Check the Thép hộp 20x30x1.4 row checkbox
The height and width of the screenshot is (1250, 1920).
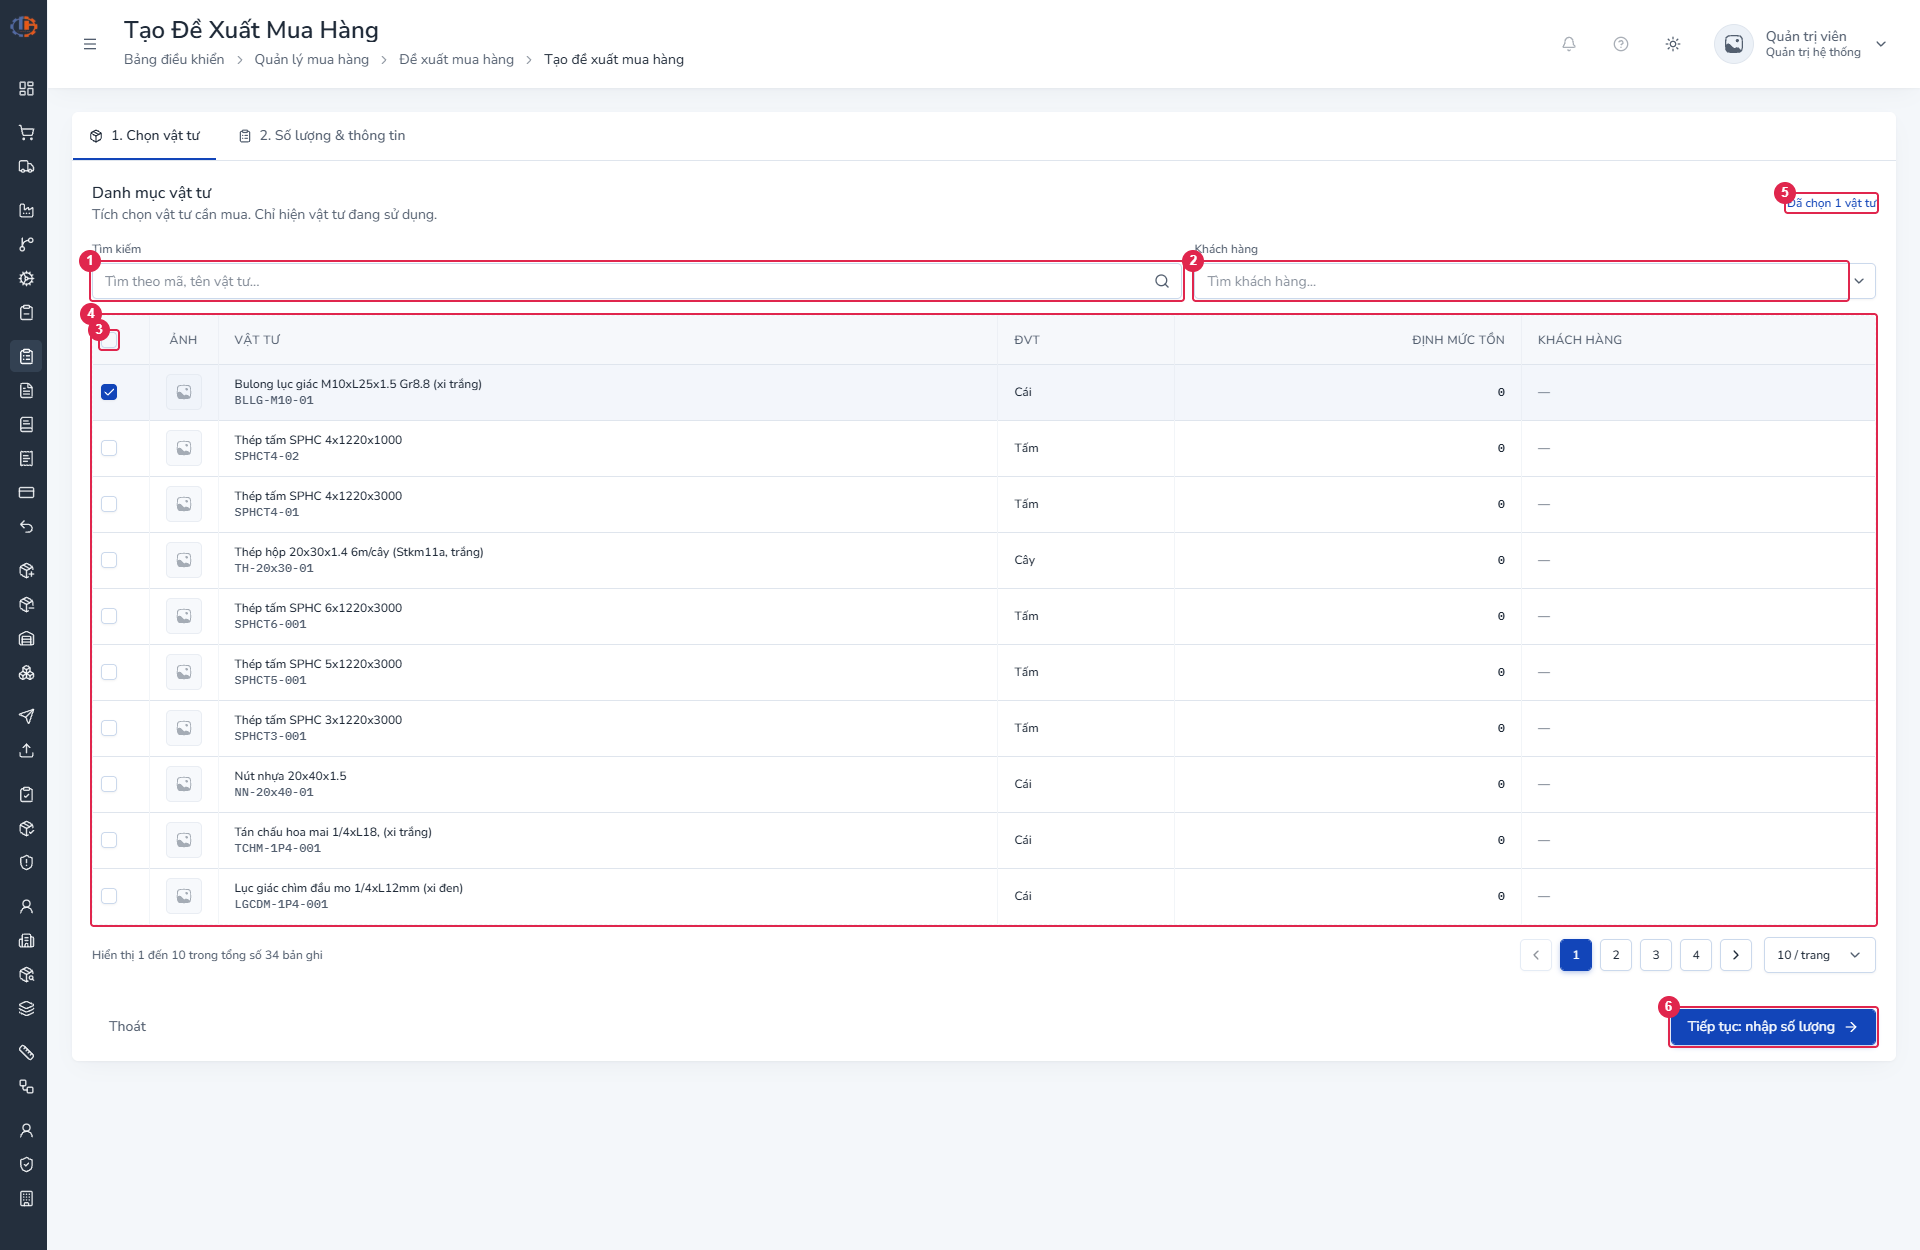pos(109,560)
